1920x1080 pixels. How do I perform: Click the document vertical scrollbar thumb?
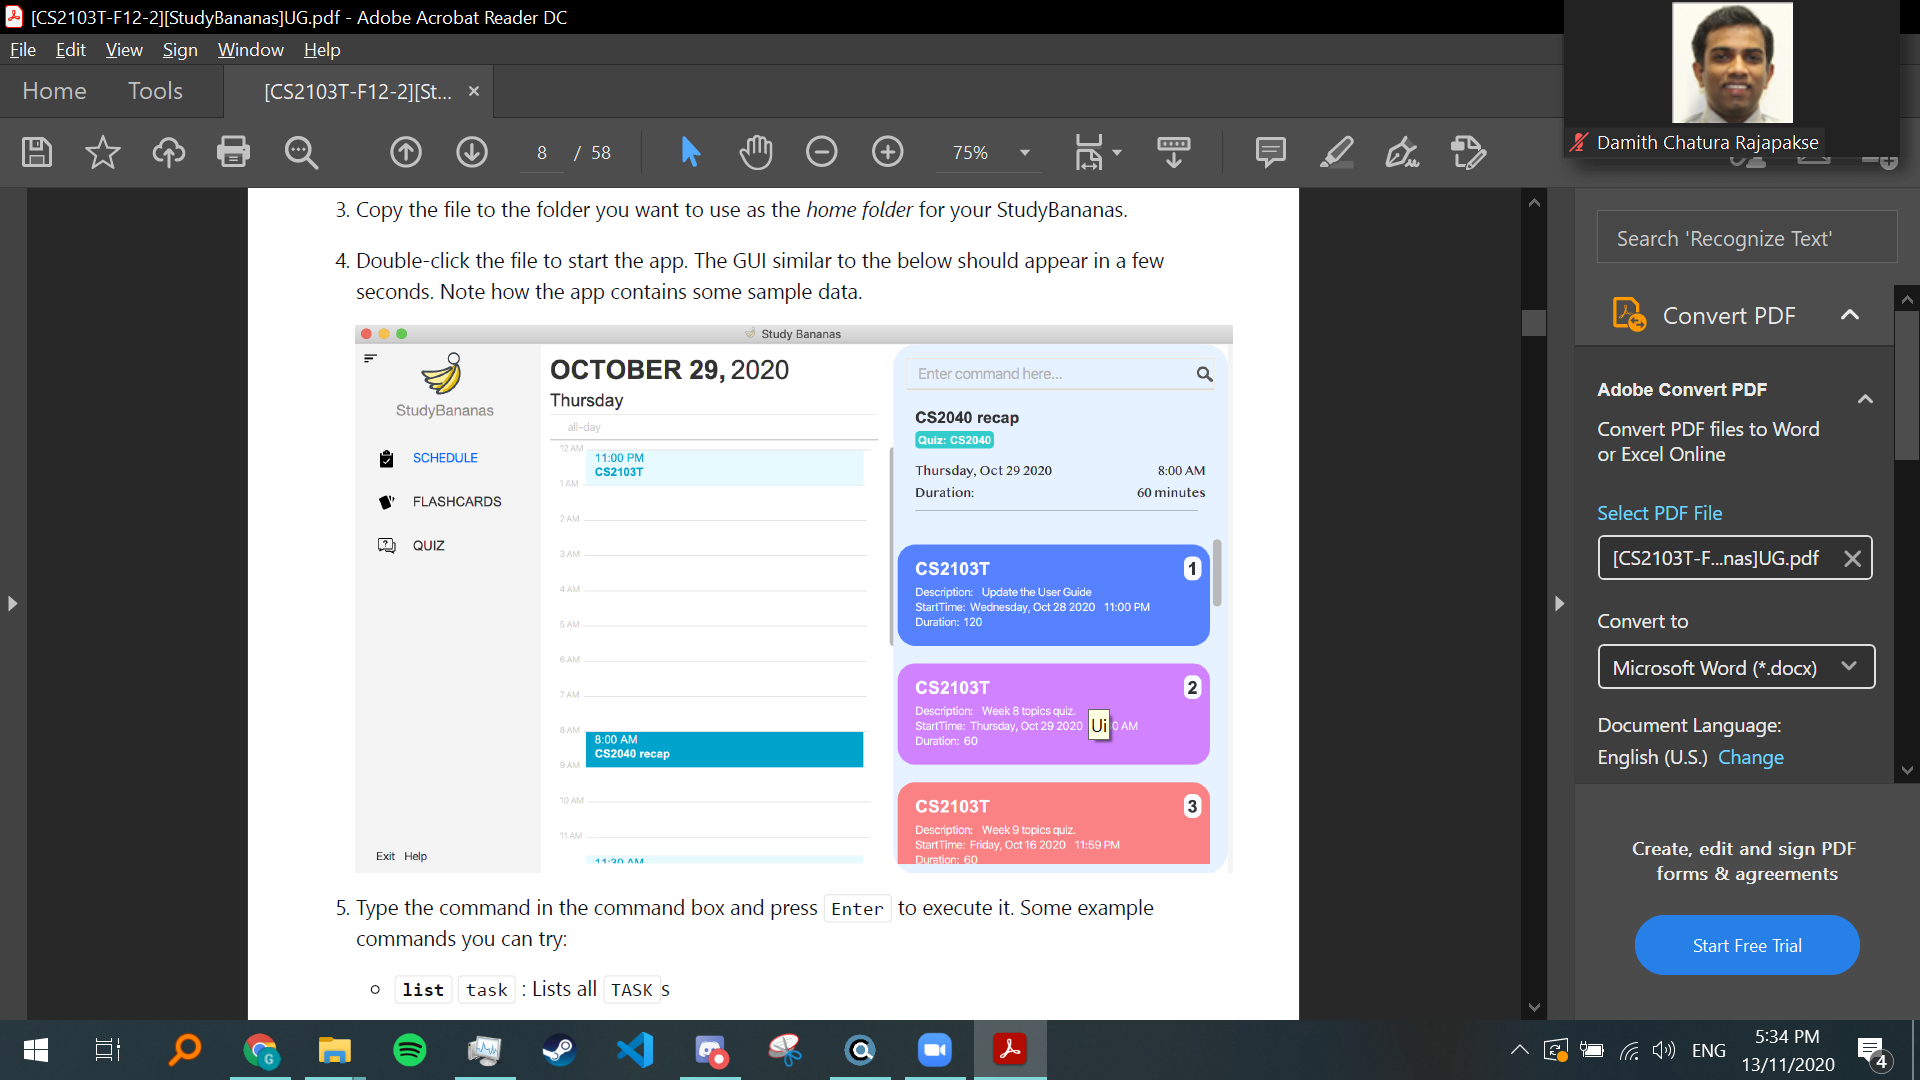[1534, 322]
